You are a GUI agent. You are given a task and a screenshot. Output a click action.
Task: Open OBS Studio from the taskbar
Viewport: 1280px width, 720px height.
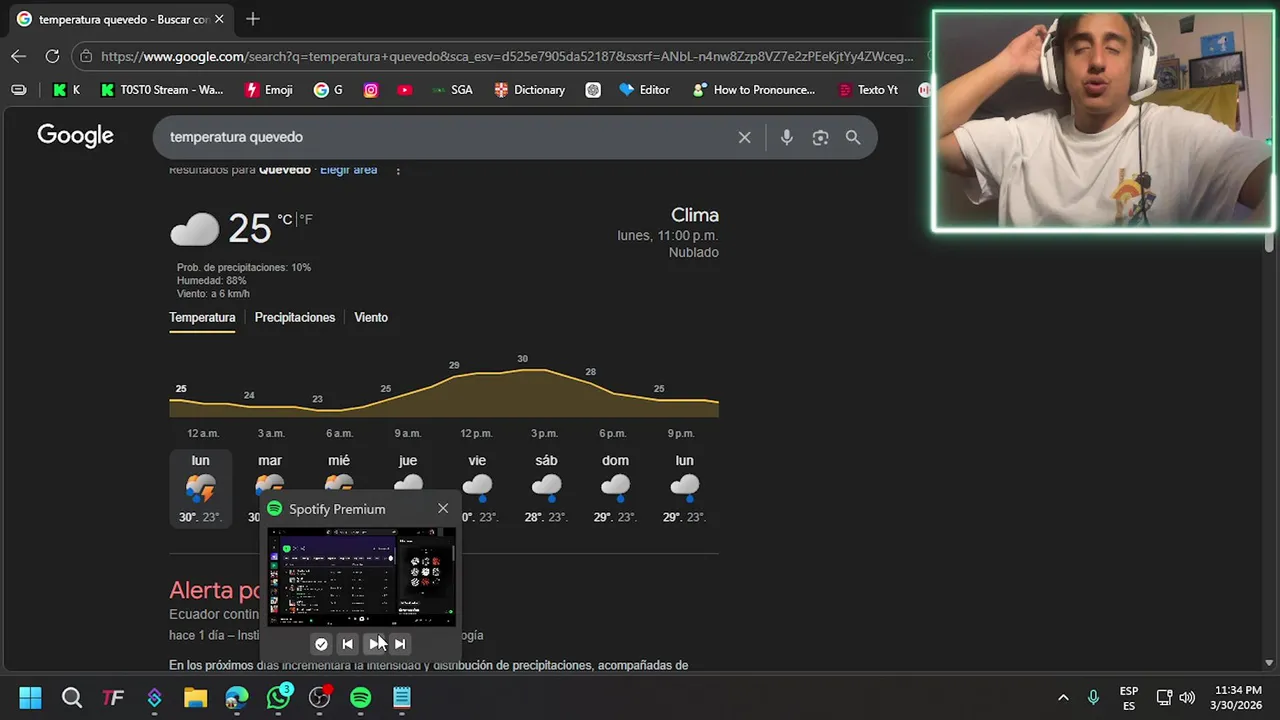tap(320, 698)
